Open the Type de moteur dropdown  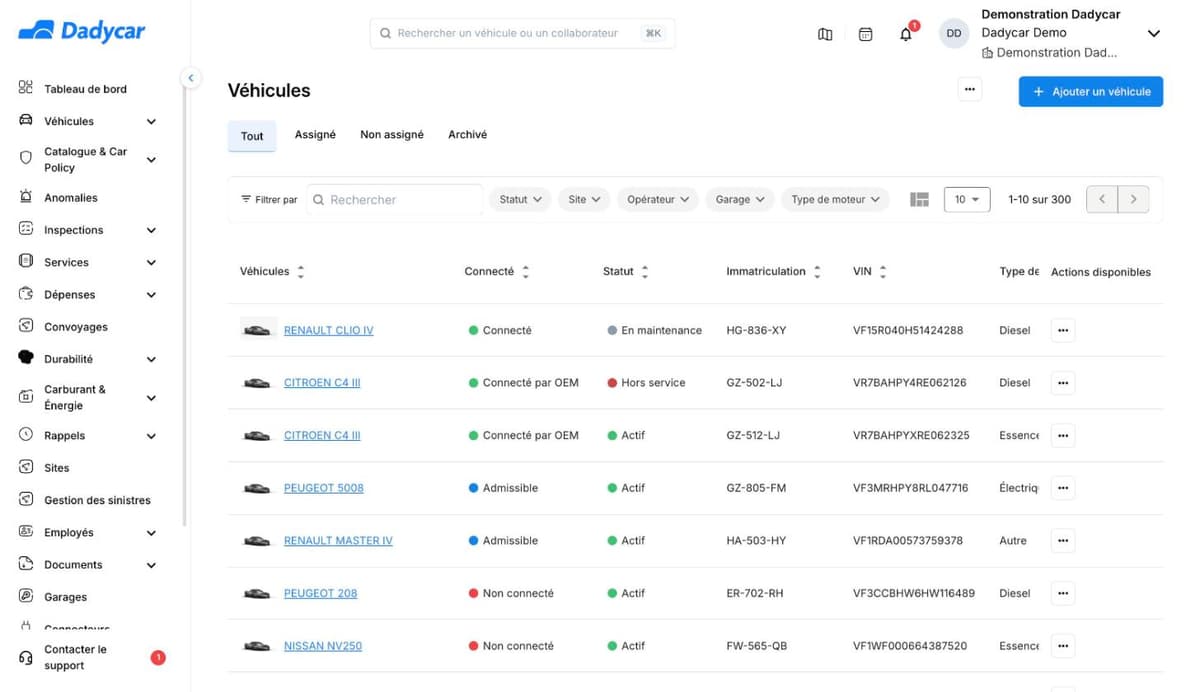(x=835, y=199)
